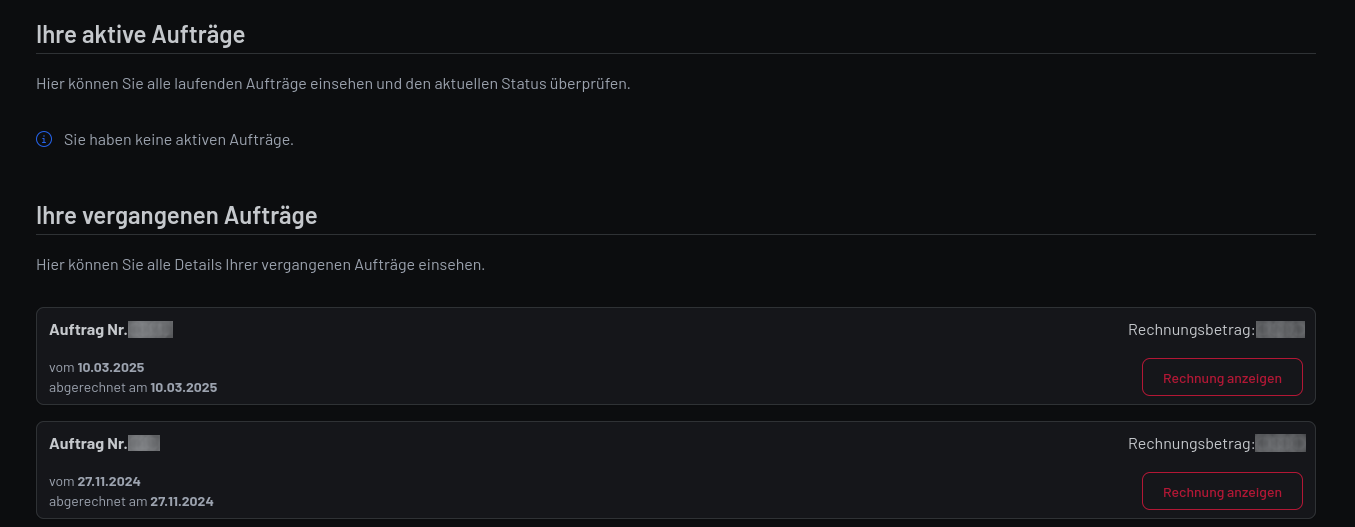Click the blurred invoice amount of the 10.03.2025 order

(x=1281, y=330)
